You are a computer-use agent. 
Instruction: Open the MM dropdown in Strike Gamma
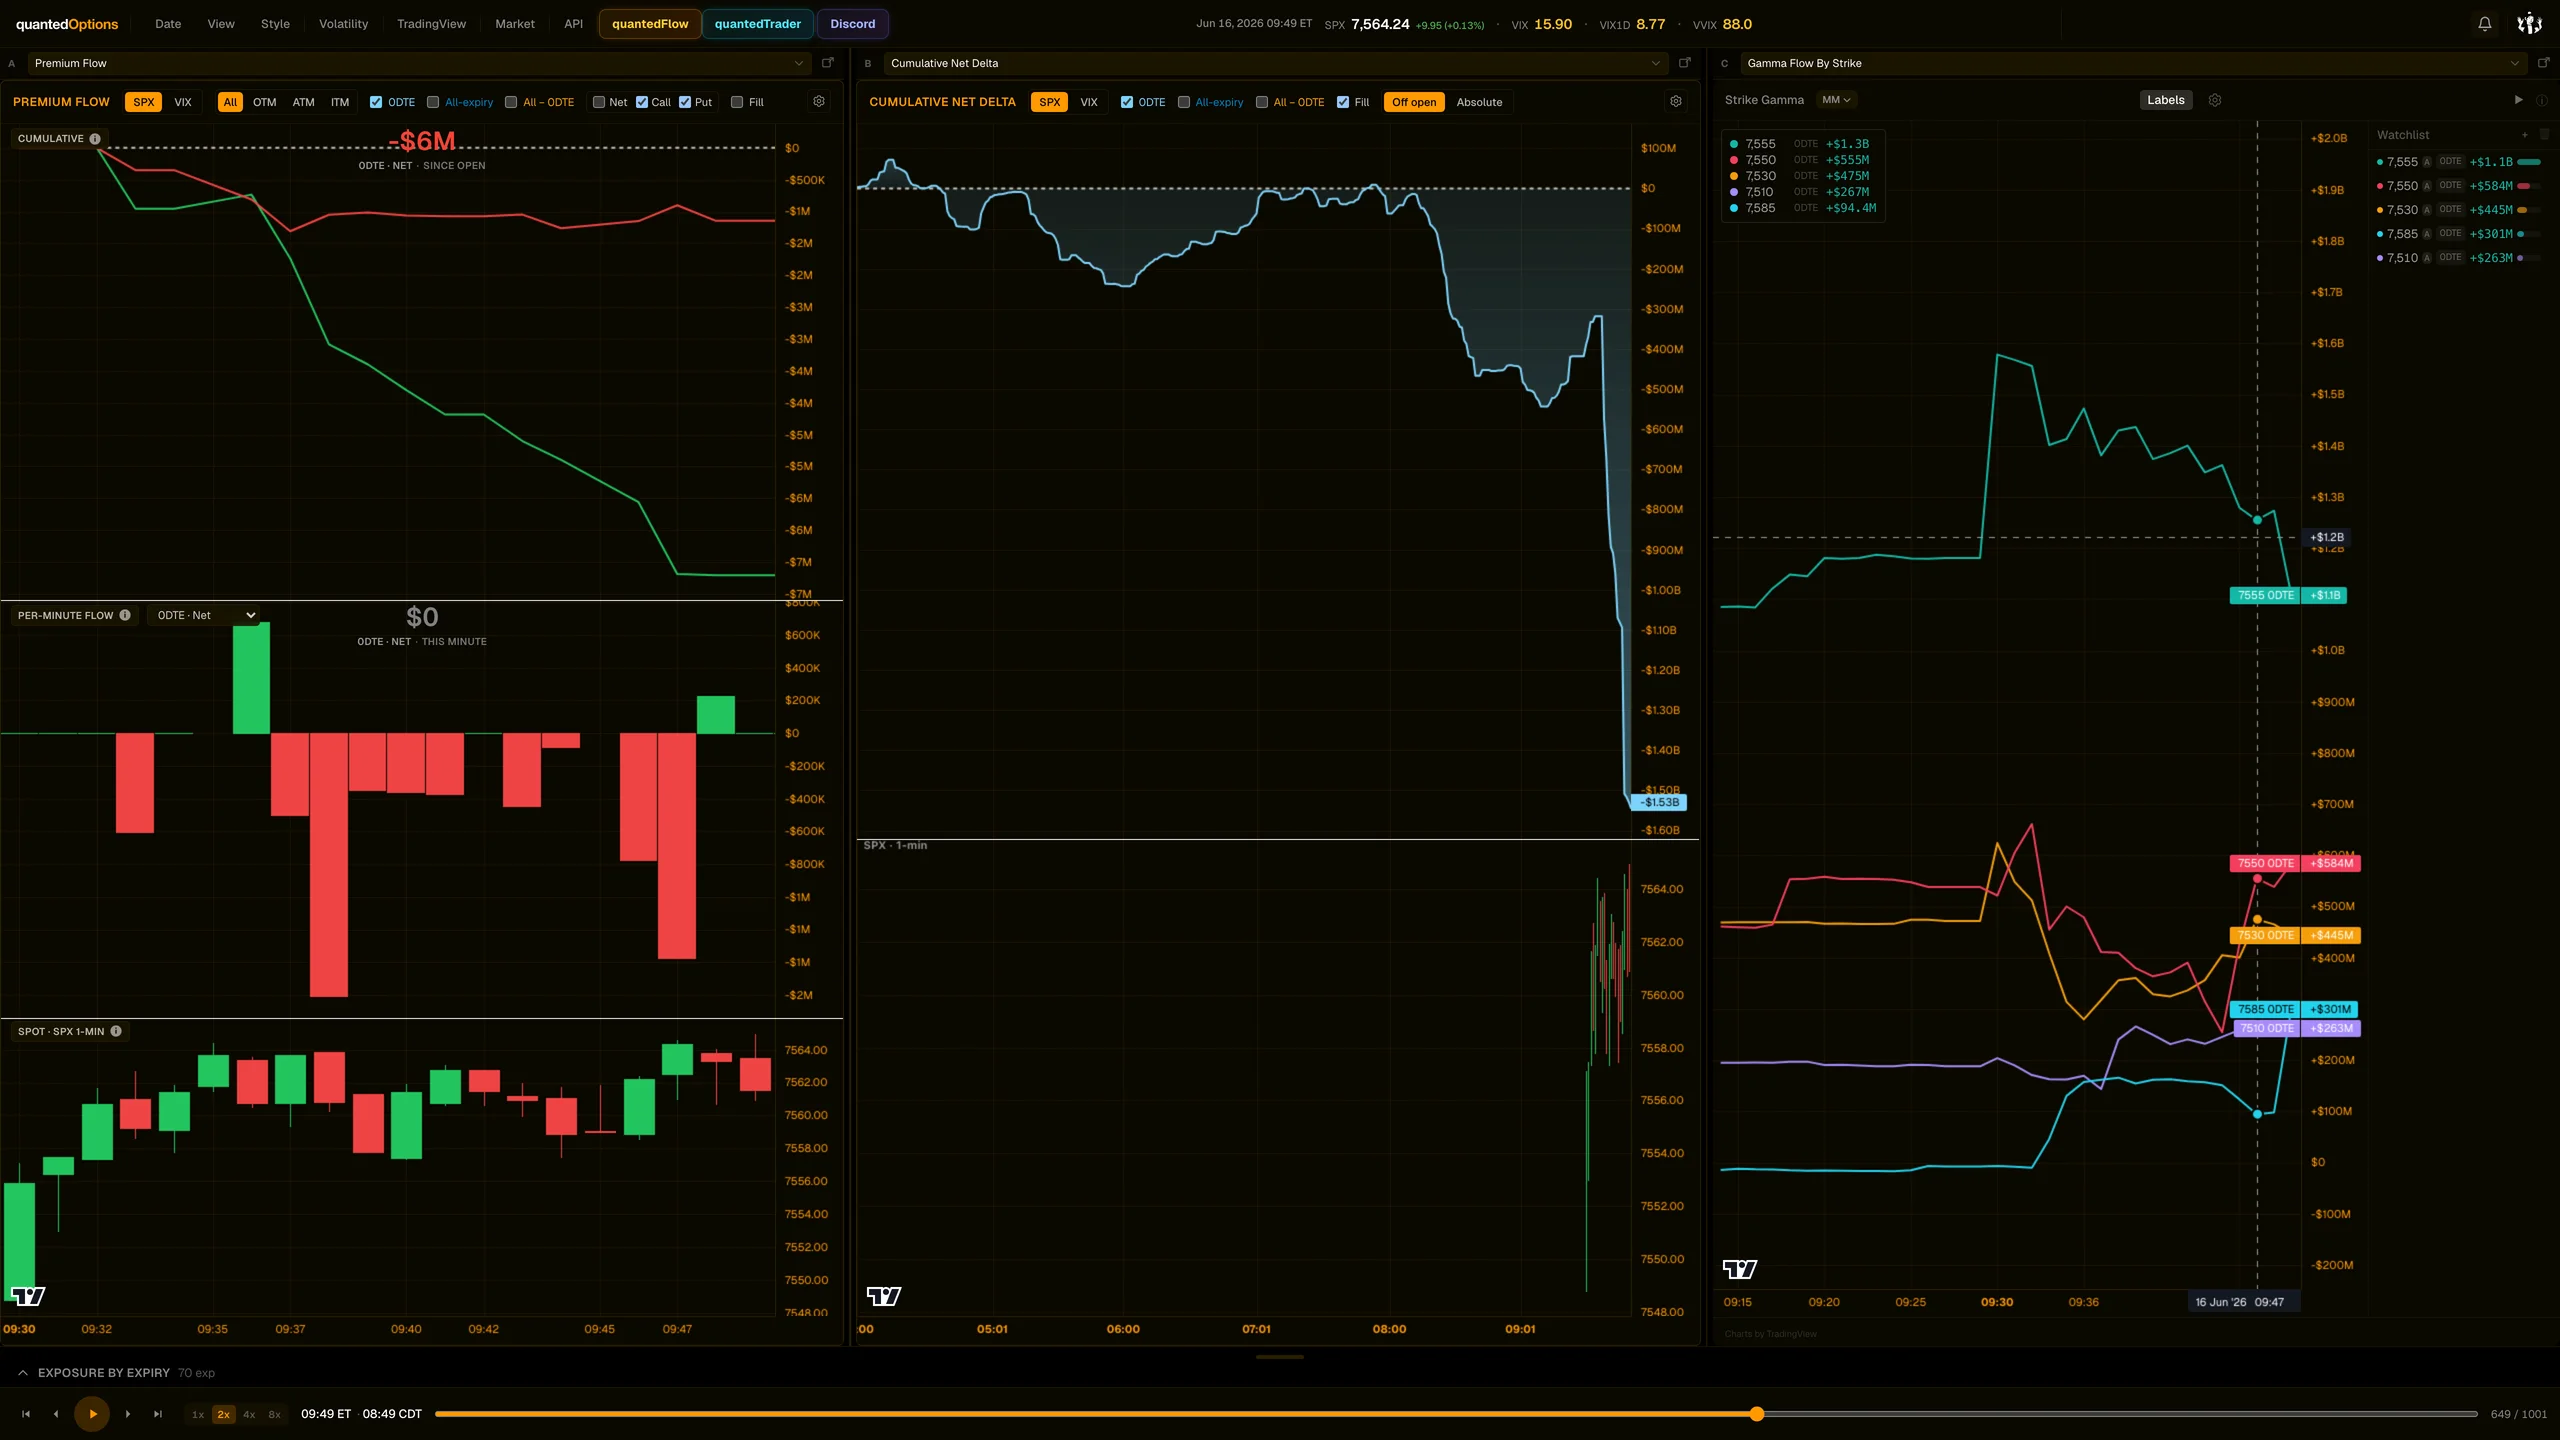(1836, 100)
